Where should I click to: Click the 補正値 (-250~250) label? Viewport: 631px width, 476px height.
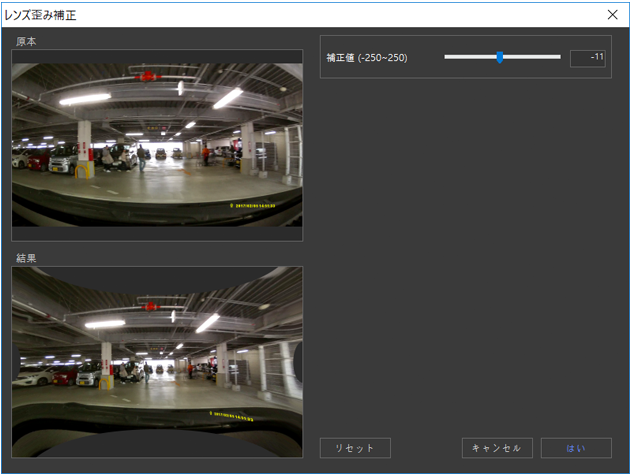coord(367,58)
